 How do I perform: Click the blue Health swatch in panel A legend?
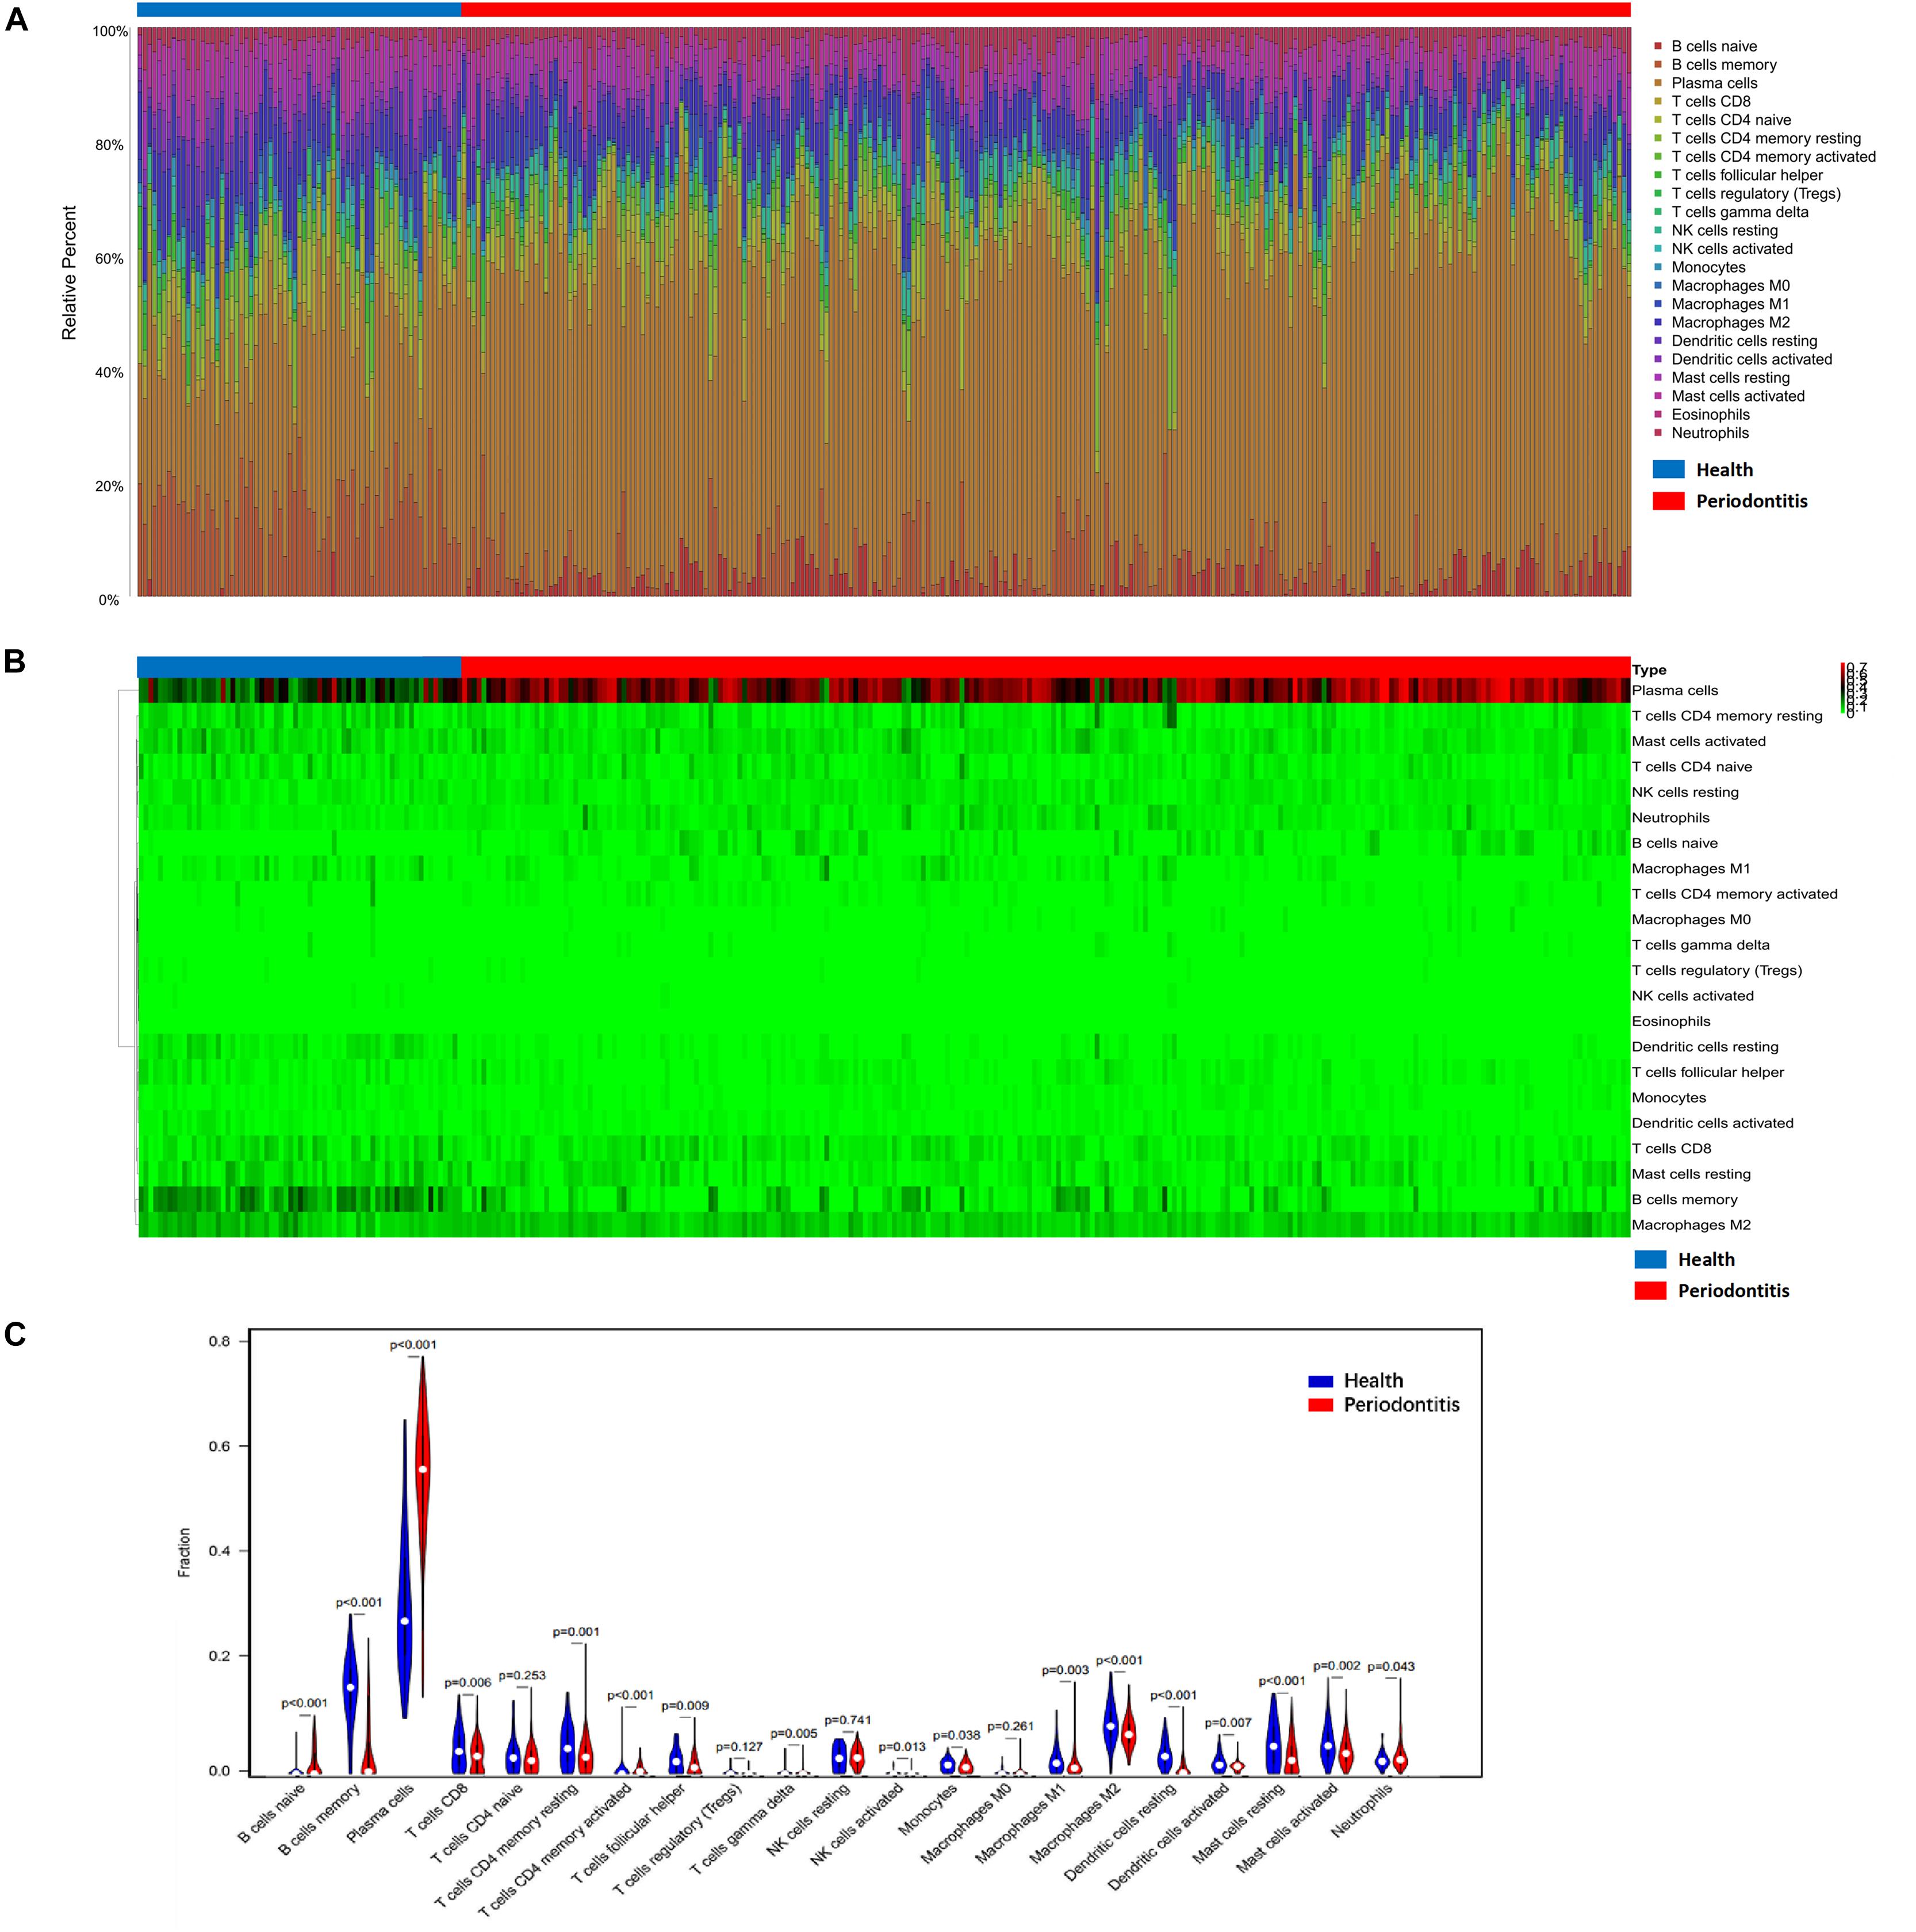tap(1668, 470)
